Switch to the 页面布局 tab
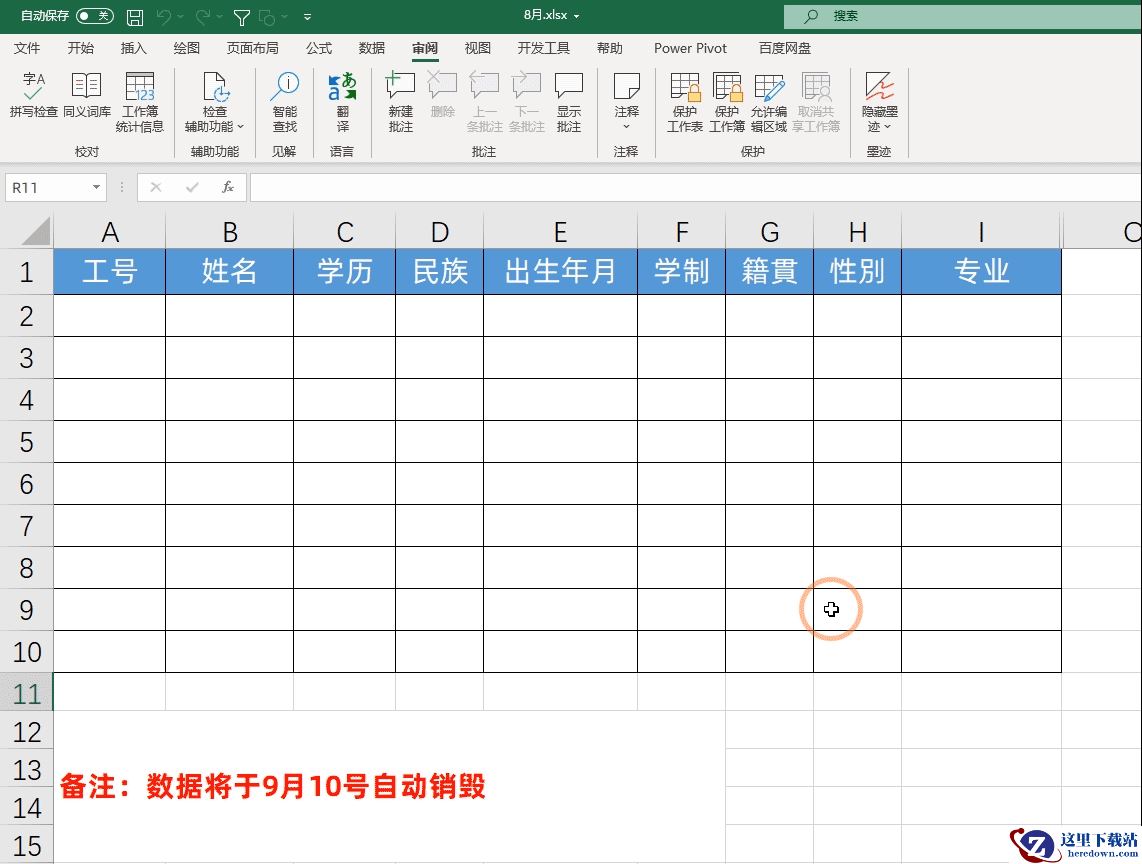 pos(253,48)
